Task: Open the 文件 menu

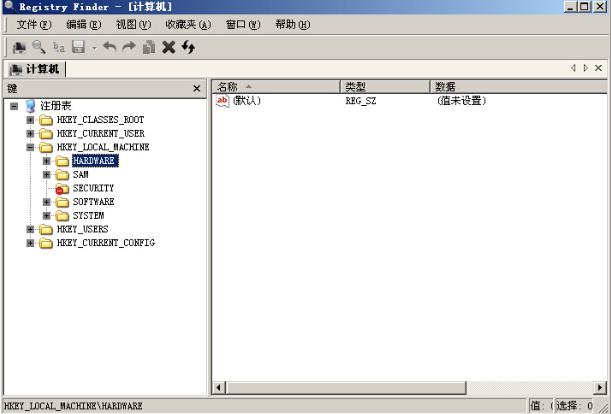Action: [x=34, y=25]
